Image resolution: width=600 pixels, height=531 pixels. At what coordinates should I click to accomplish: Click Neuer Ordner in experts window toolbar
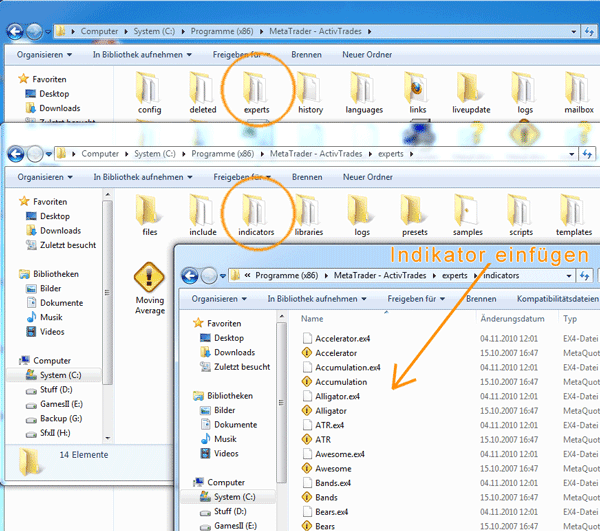[368, 177]
